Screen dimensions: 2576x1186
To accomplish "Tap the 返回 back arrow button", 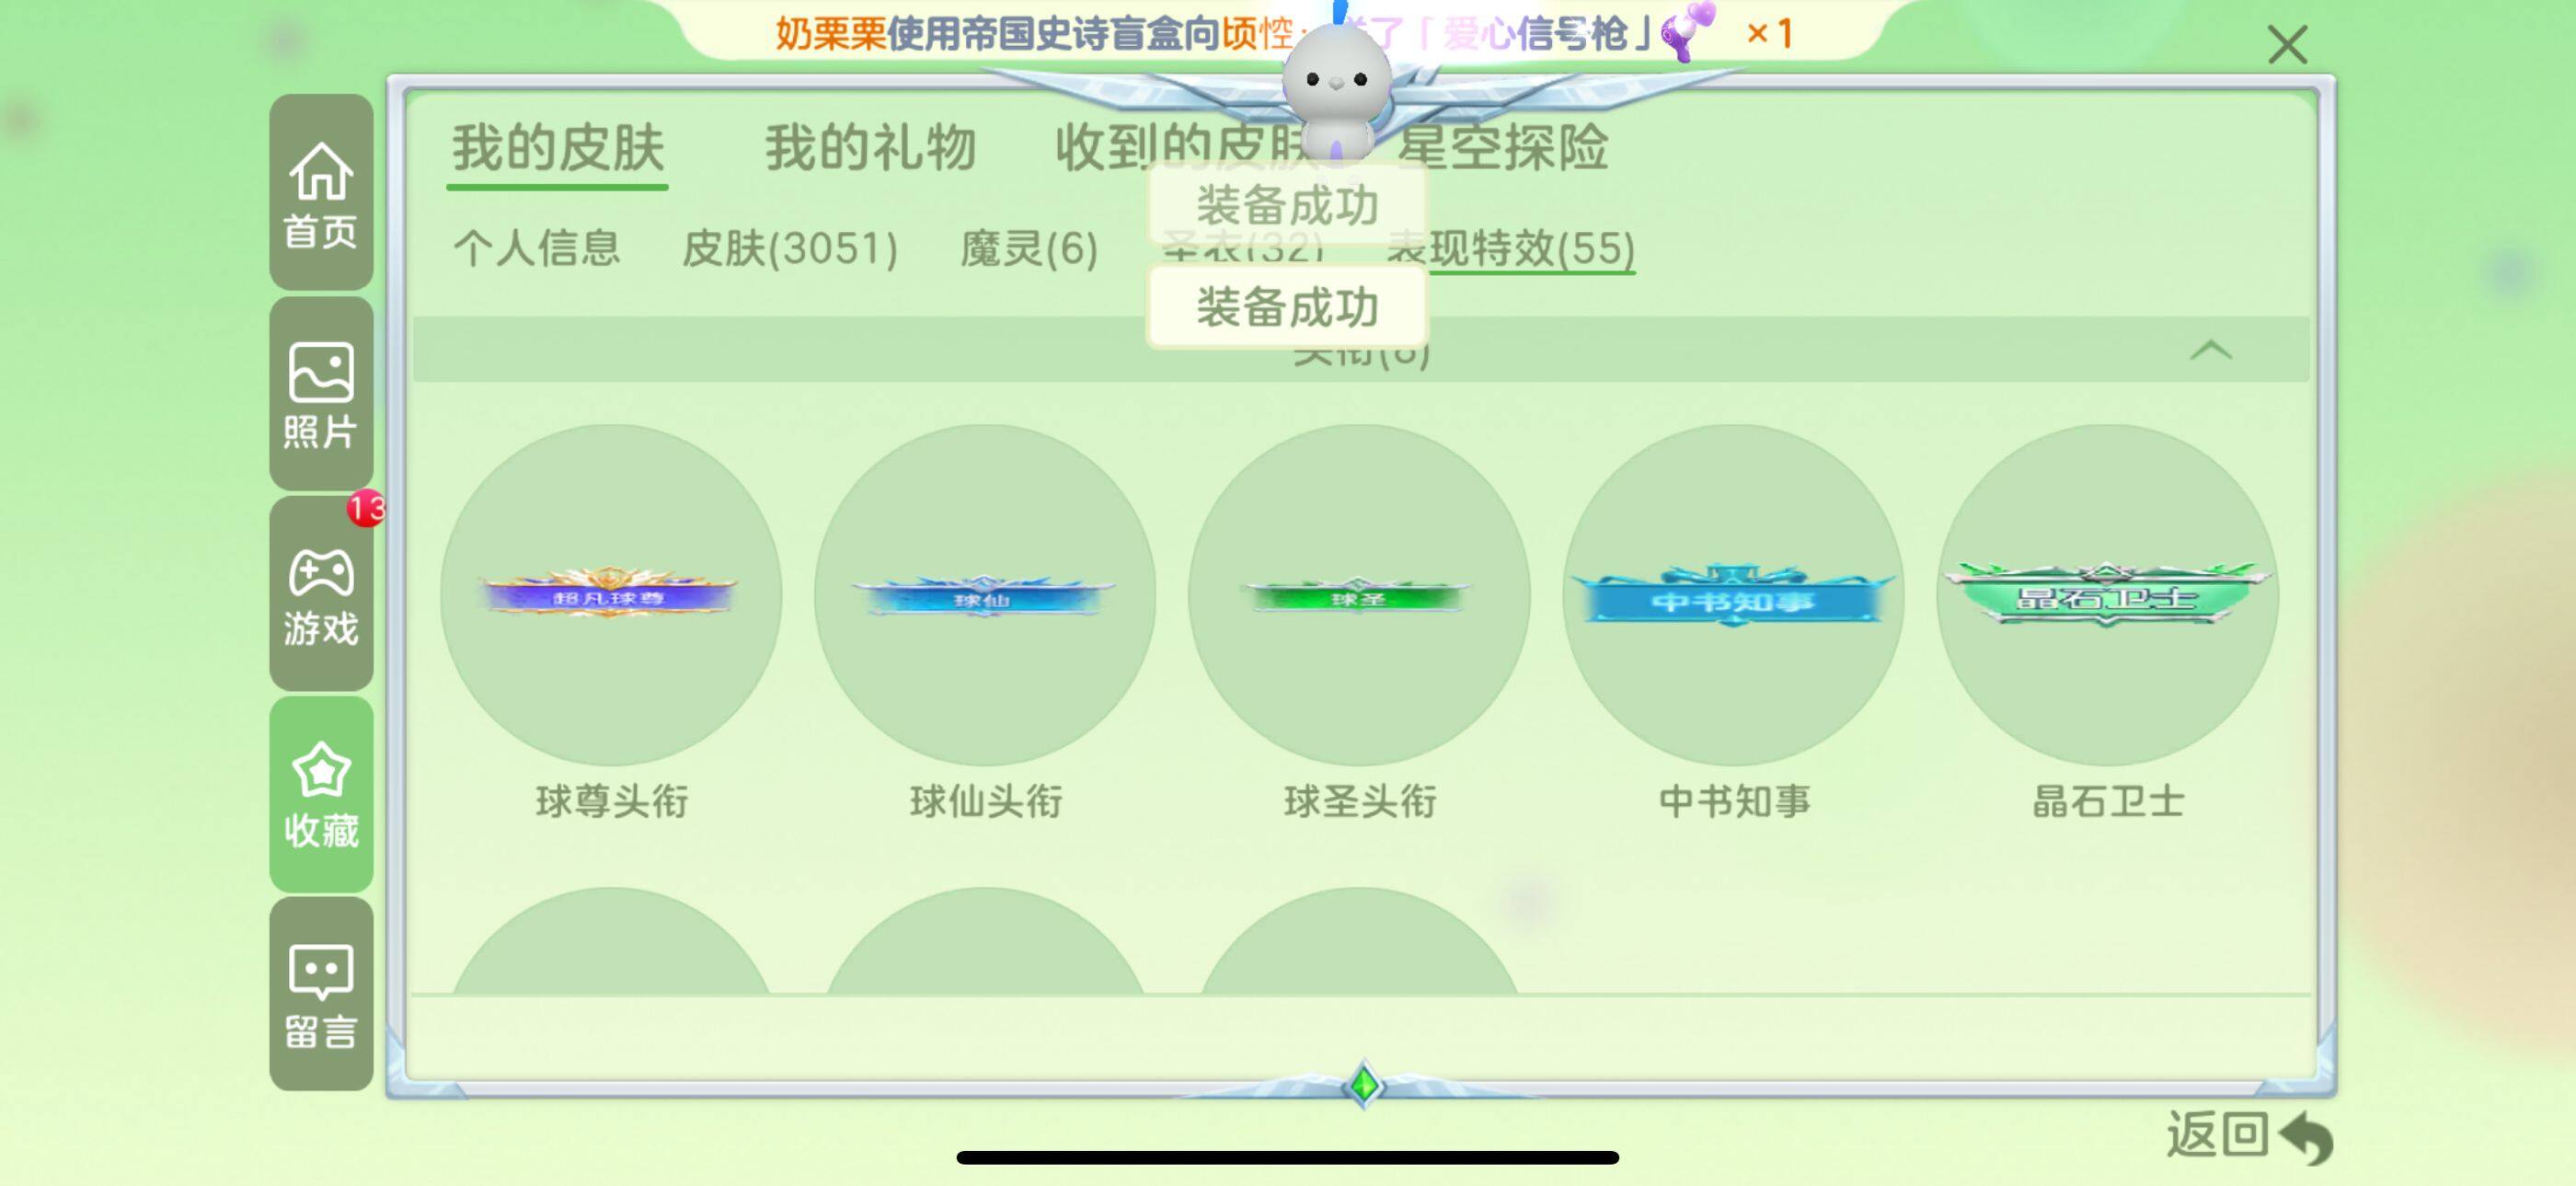I will coord(2249,1136).
